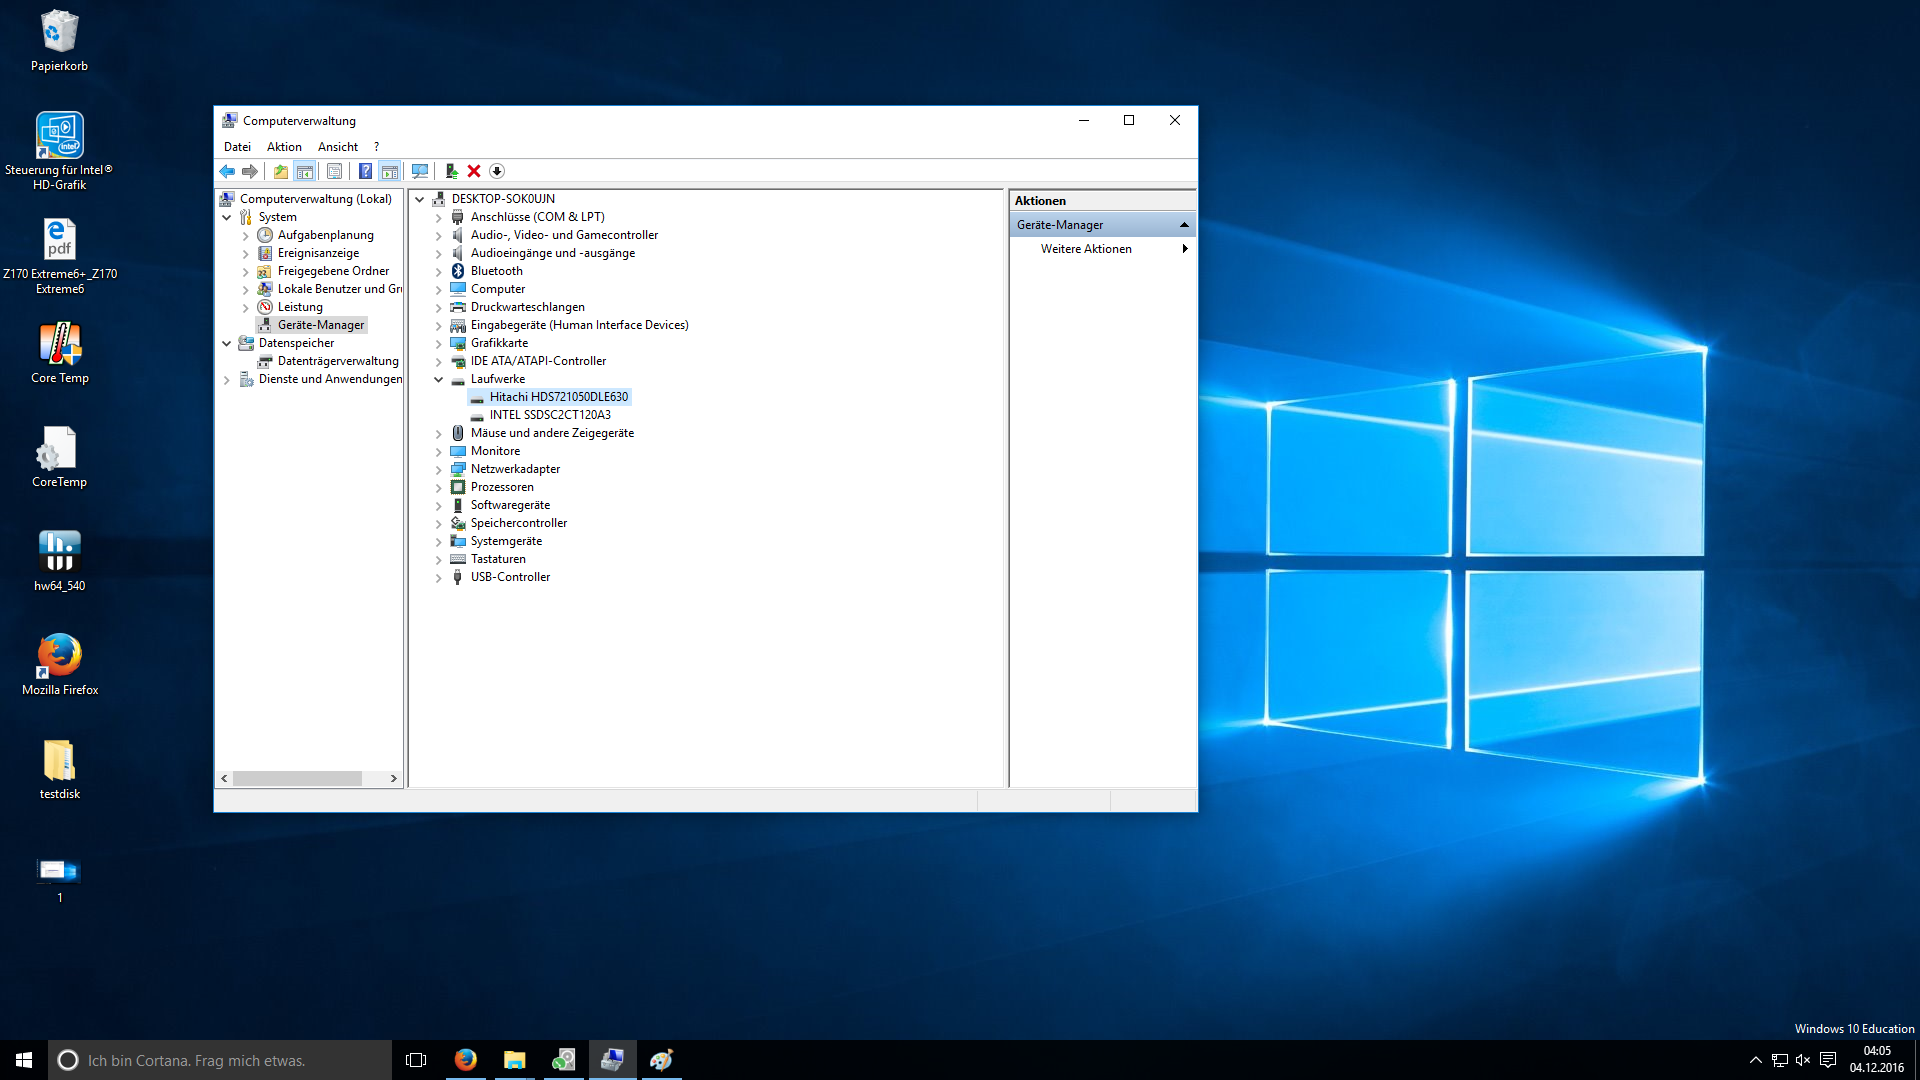
Task: Expand Dienste und Anwendungen node
Action: point(227,379)
